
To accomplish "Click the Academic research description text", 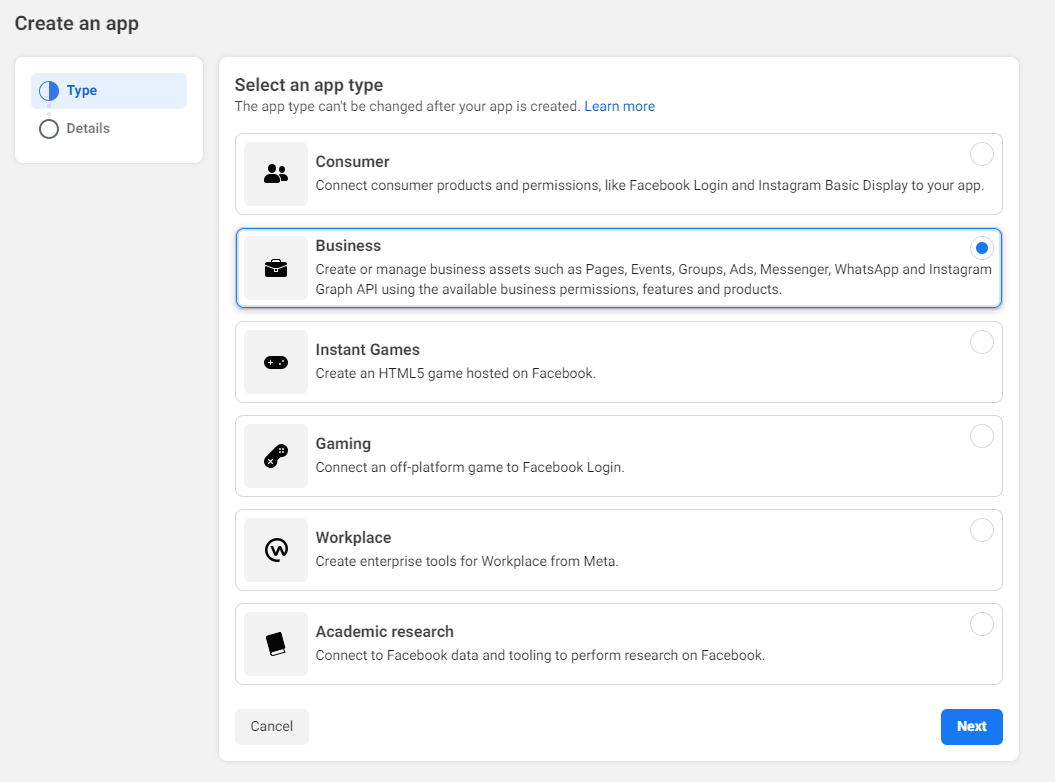I will click(x=540, y=655).
